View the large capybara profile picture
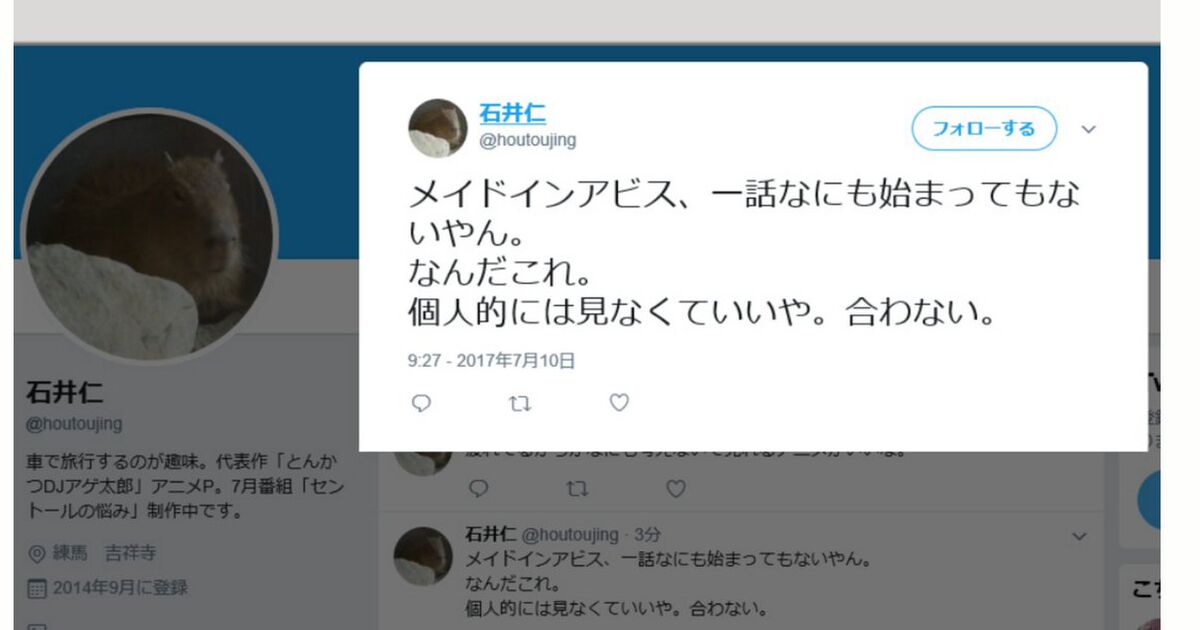This screenshot has width=1200, height=630. [x=150, y=235]
